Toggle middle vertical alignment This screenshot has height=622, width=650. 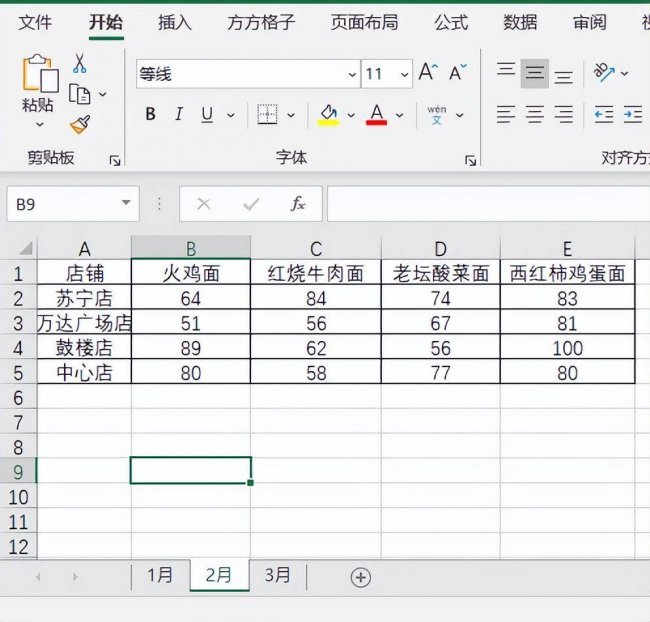pos(535,73)
